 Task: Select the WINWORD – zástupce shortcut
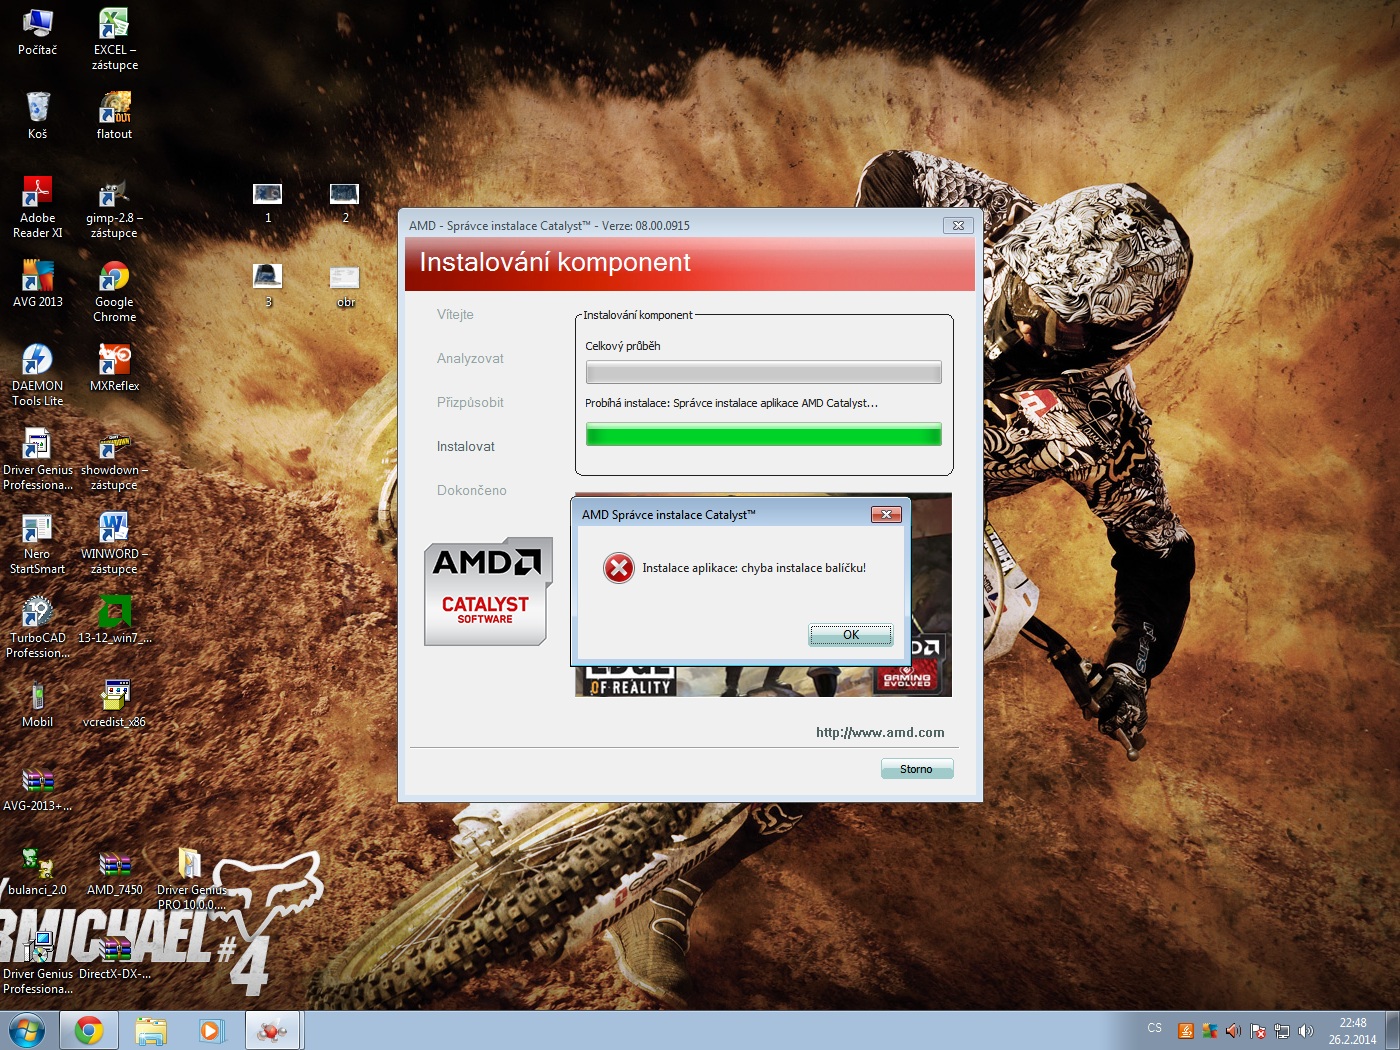click(114, 543)
